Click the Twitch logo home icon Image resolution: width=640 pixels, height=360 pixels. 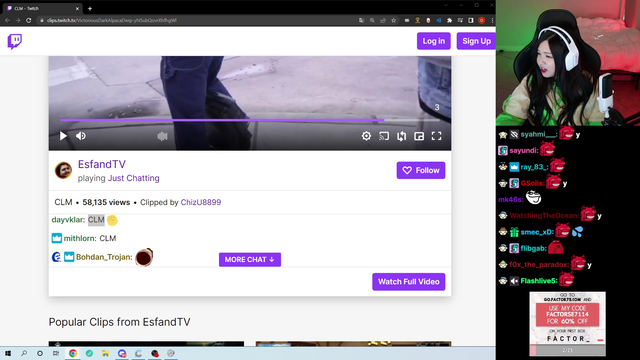pyautogui.click(x=15, y=41)
